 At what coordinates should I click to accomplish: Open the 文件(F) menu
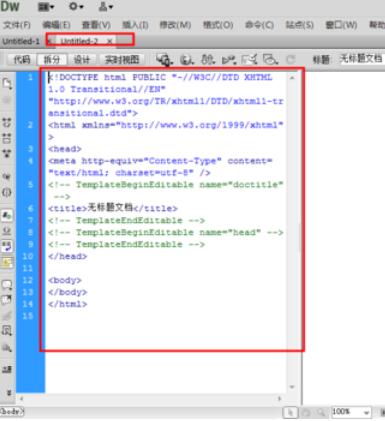tap(17, 25)
